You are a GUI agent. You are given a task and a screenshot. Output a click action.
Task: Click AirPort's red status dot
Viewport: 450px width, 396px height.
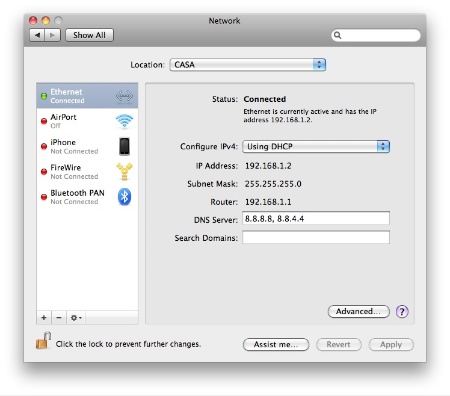coord(44,121)
